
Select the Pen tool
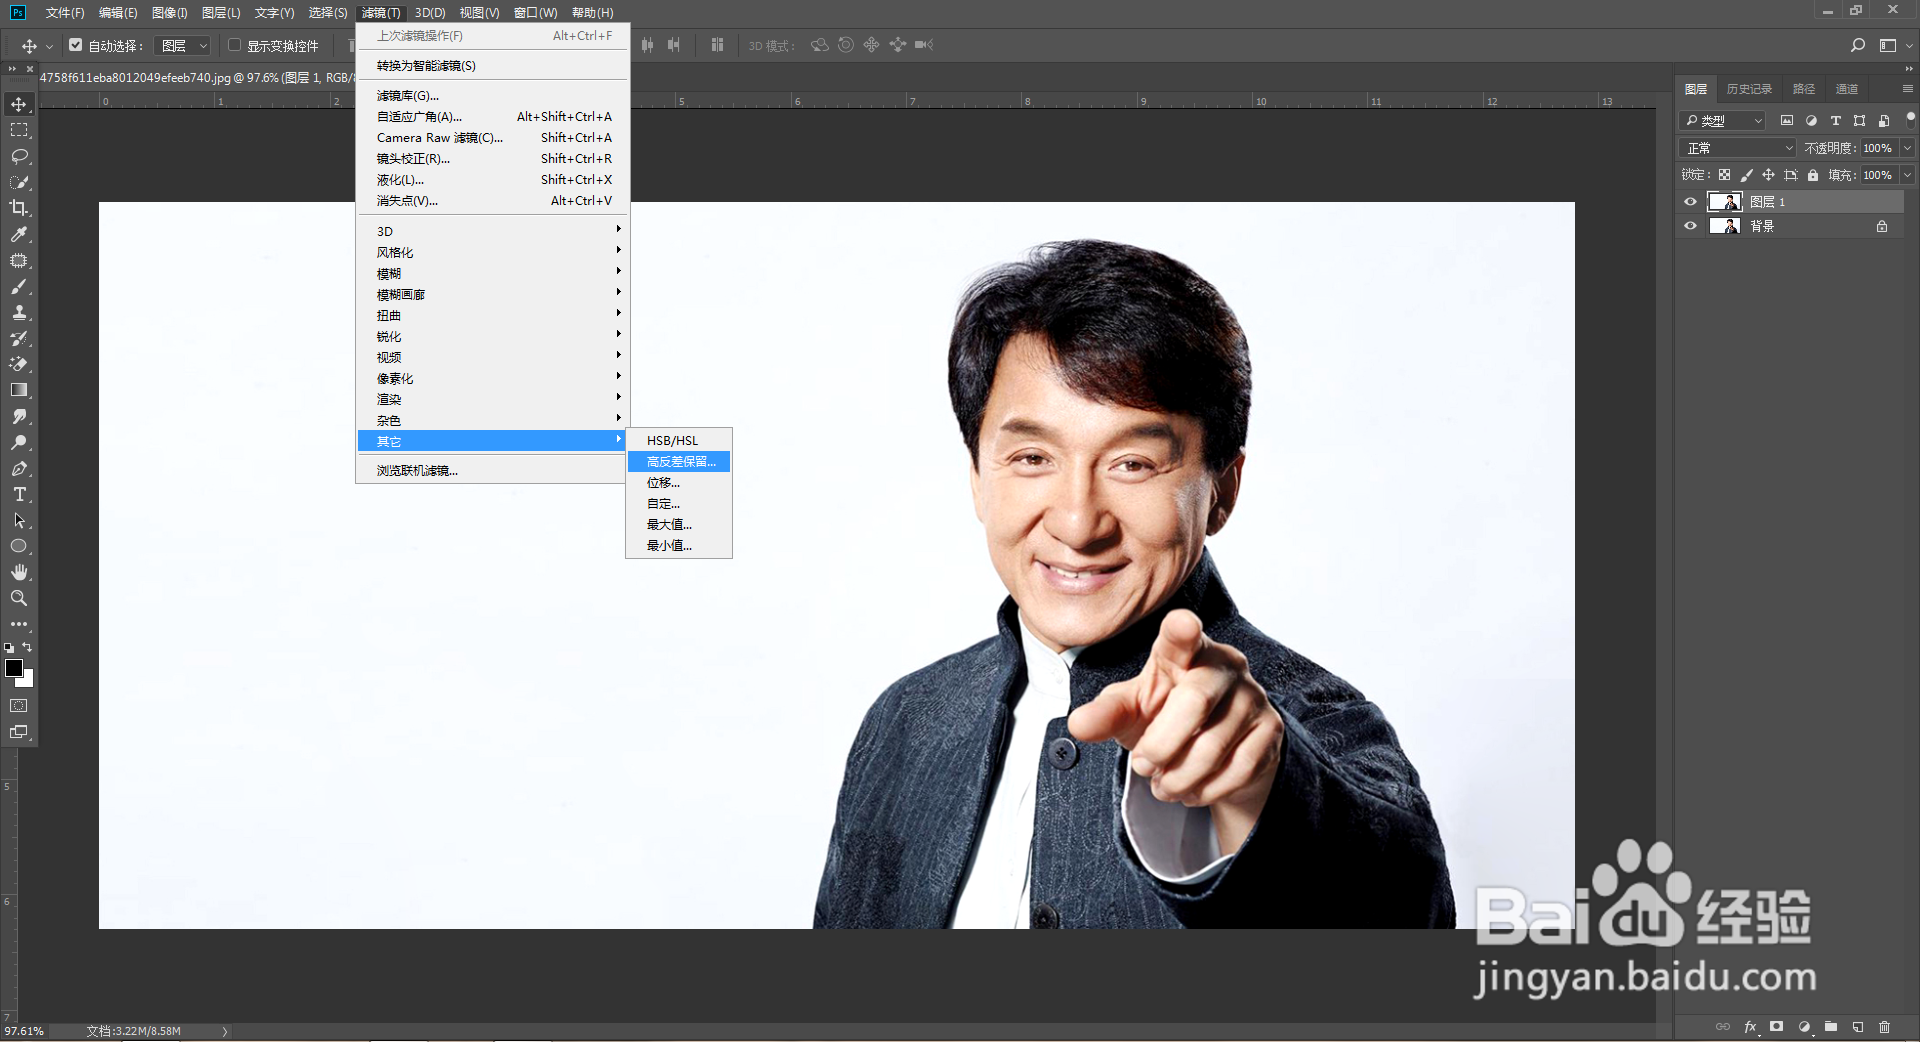pos(19,468)
